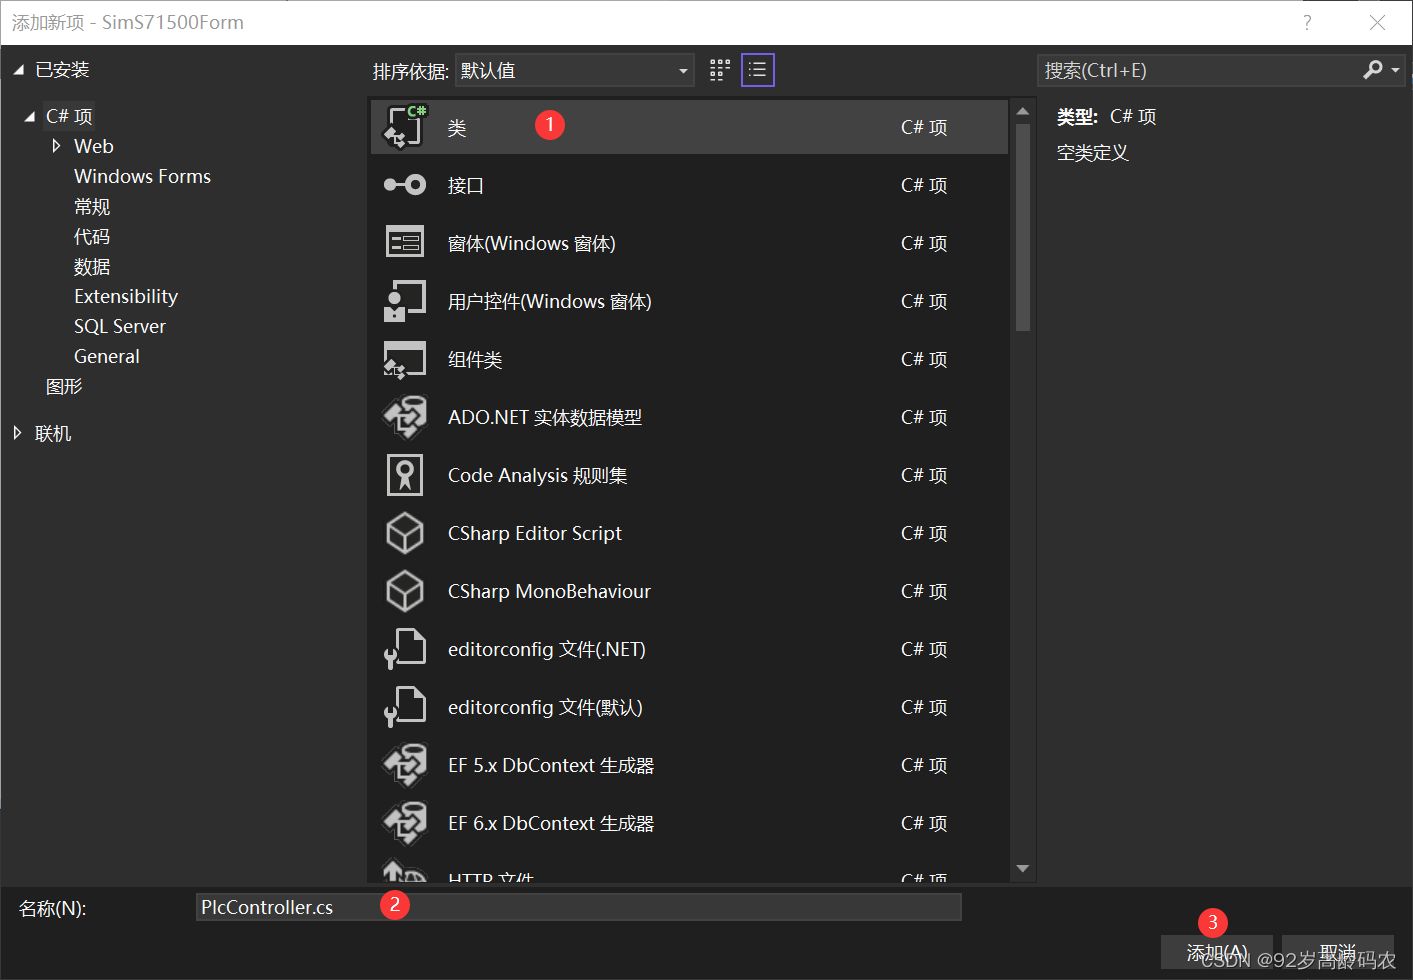The width and height of the screenshot is (1413, 980).
Task: Click EF 5.x DbContext 生成器 icon
Action: [405, 765]
